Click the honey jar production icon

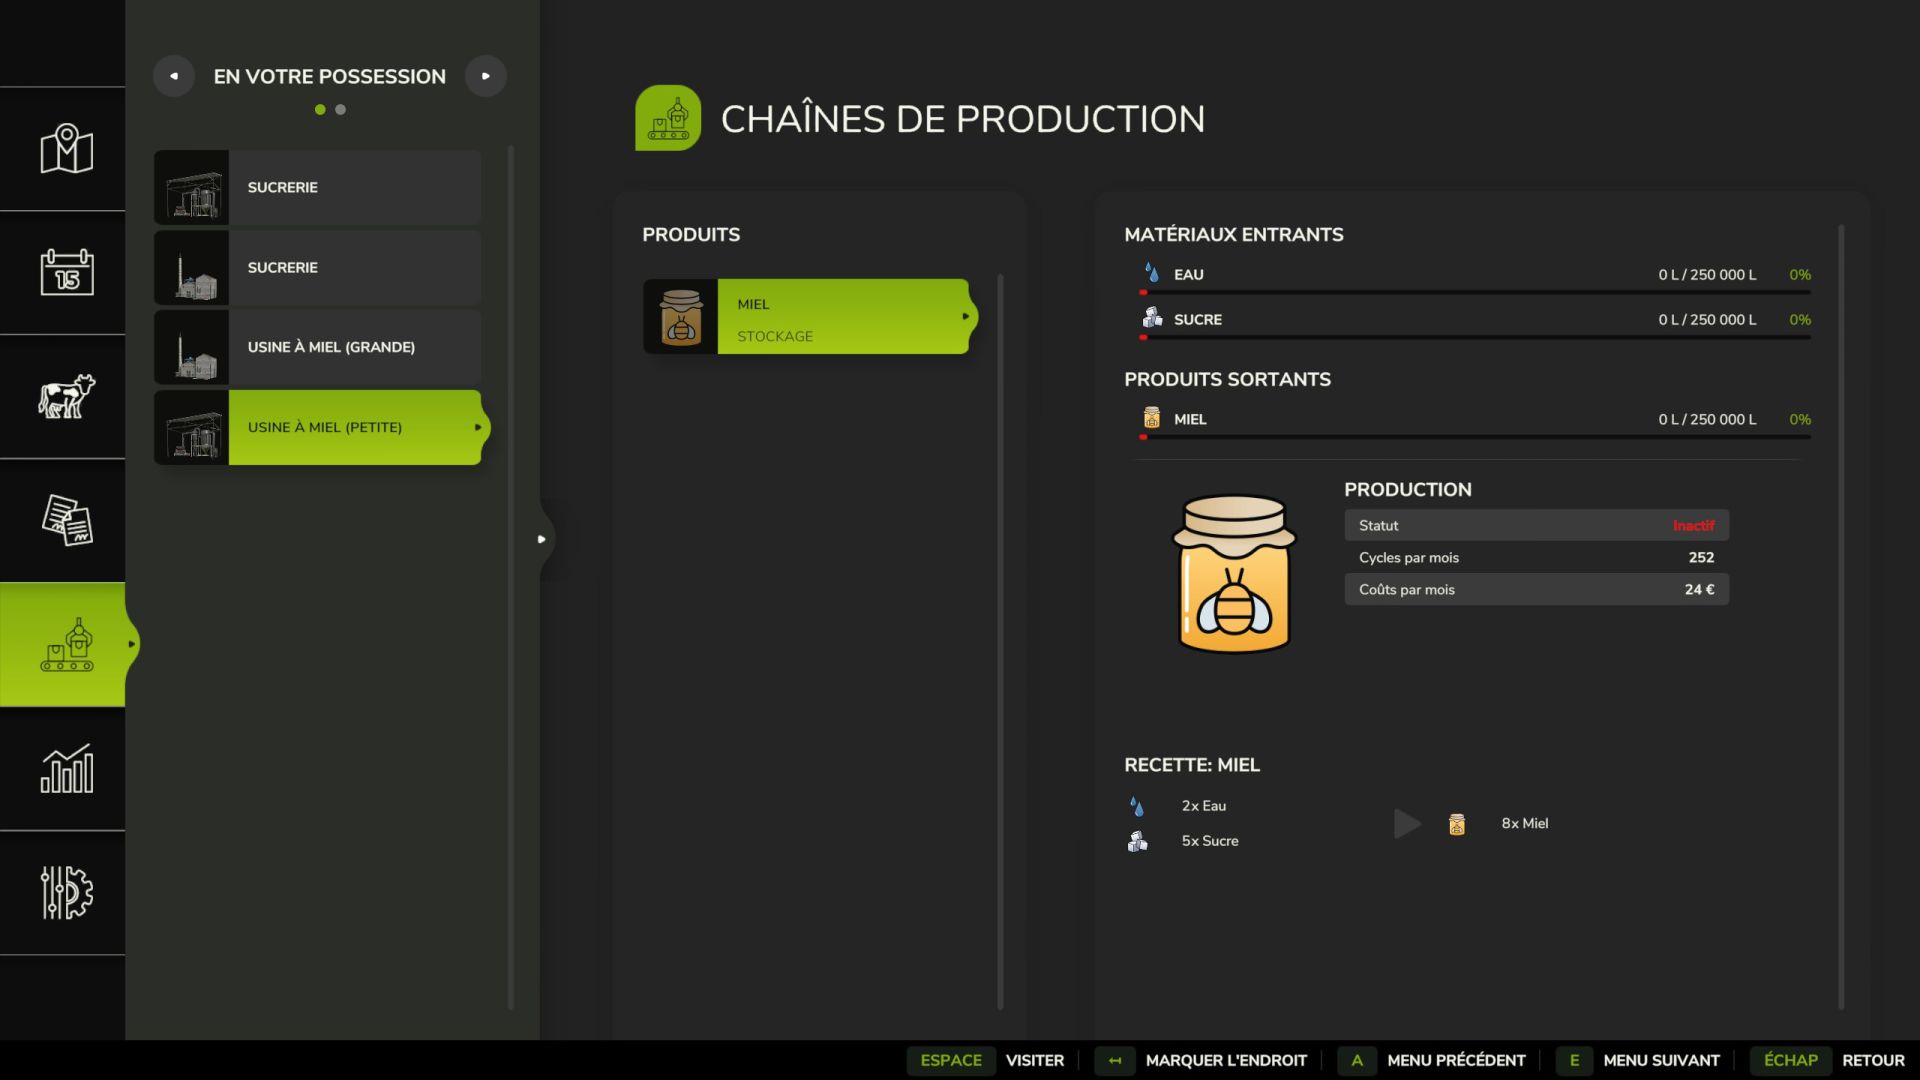click(1233, 577)
